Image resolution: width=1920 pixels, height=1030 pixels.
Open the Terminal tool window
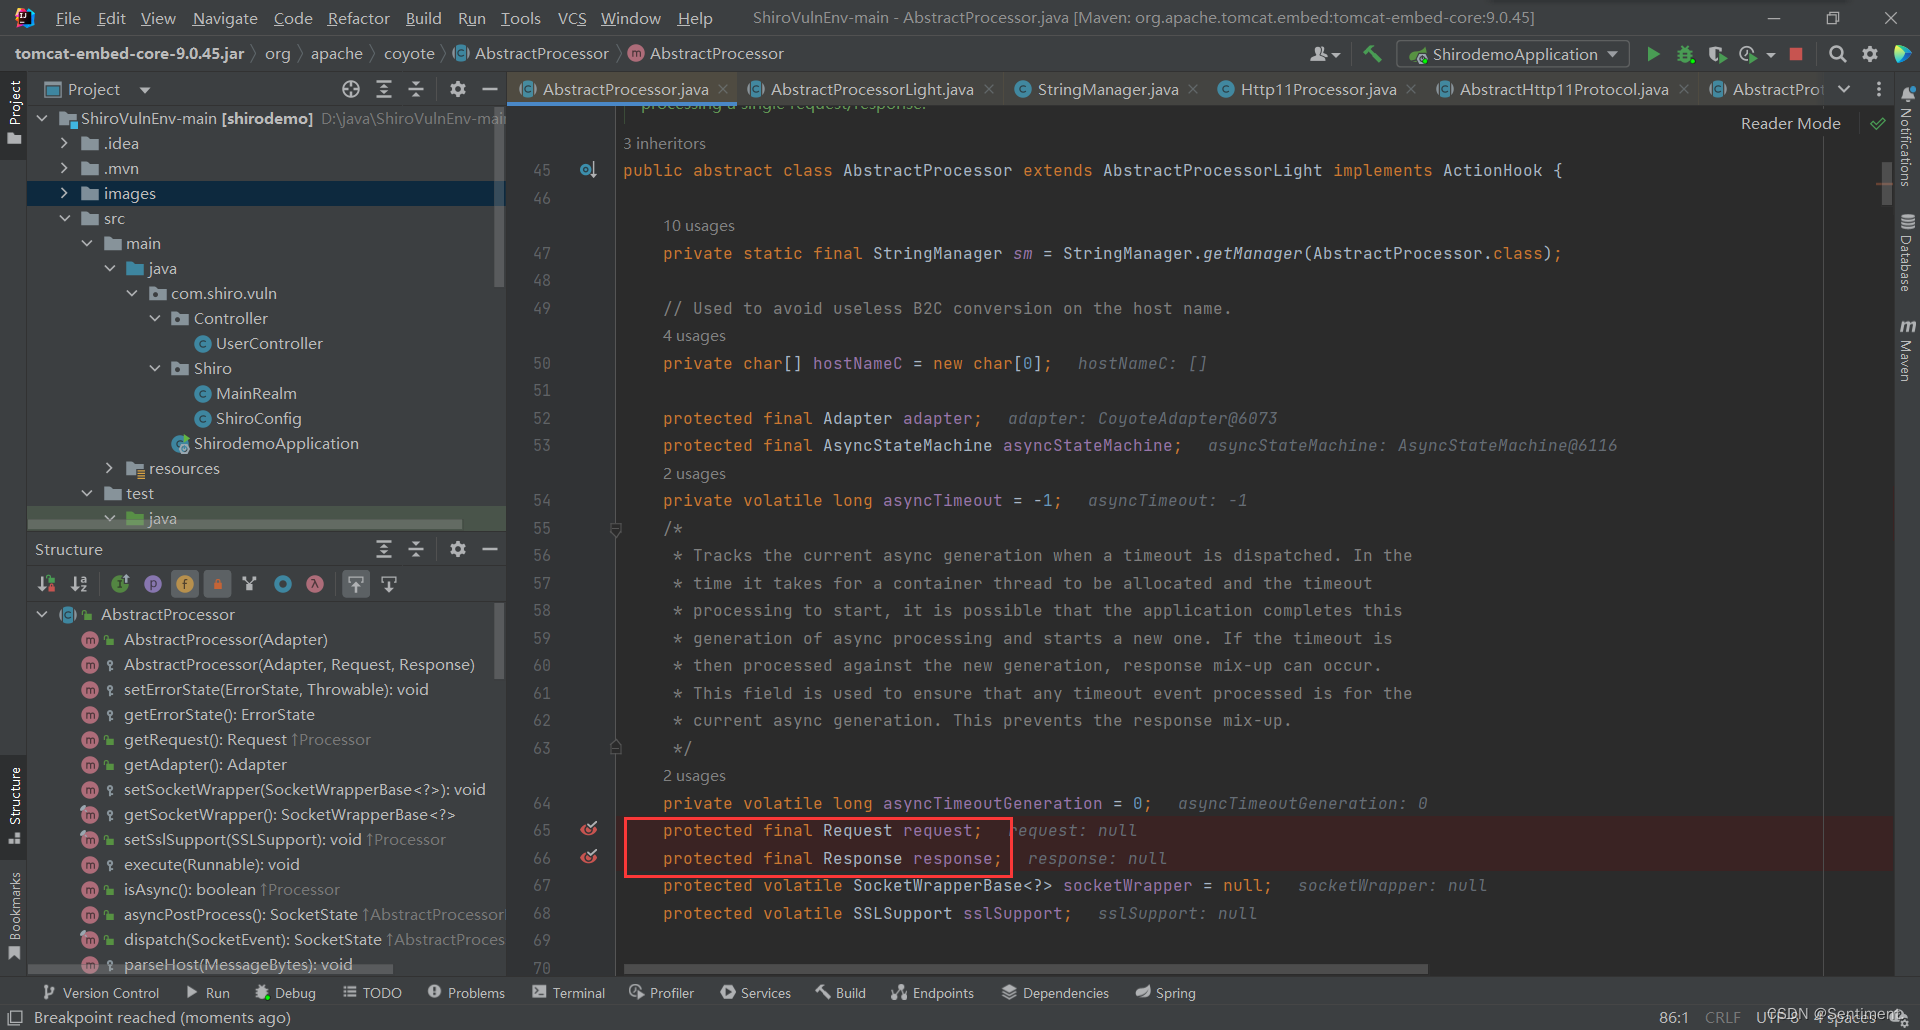point(568,992)
